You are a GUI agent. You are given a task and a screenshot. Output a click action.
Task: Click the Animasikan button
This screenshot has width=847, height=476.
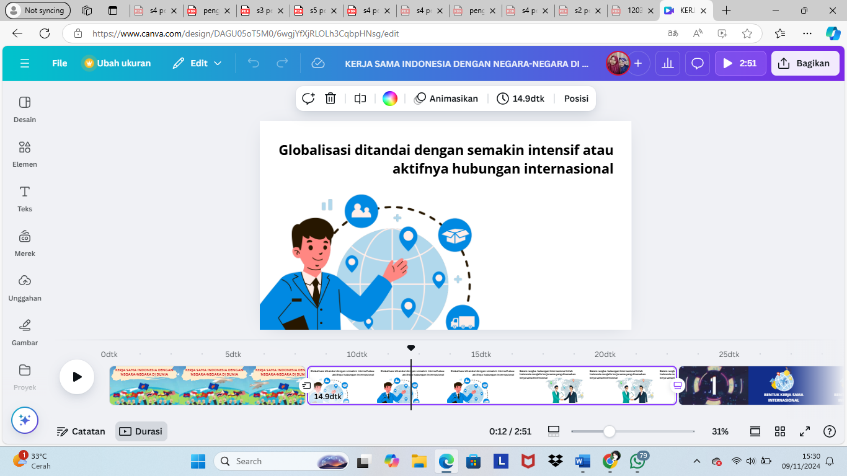(x=446, y=99)
